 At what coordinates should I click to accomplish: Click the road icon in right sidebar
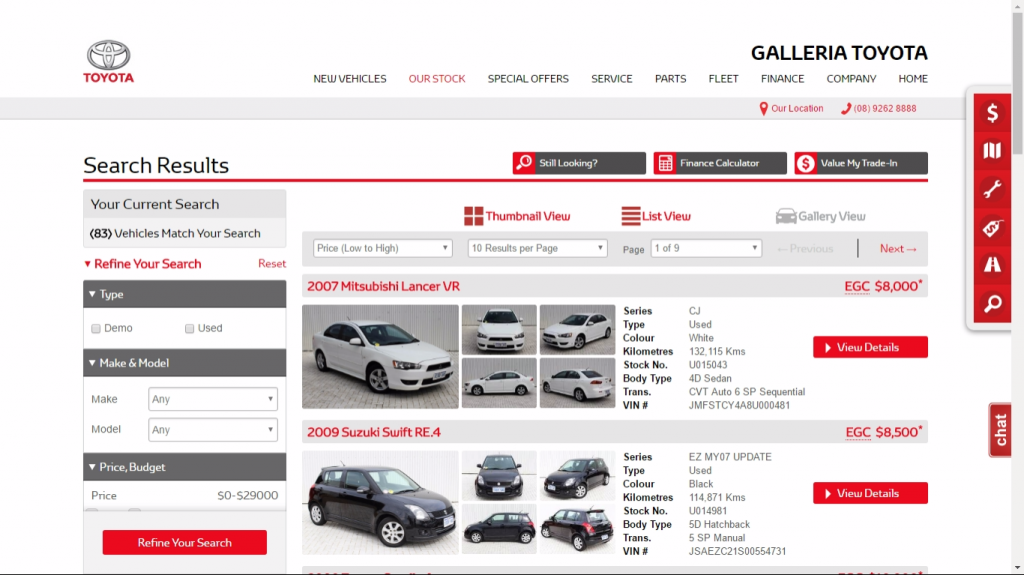coord(992,265)
